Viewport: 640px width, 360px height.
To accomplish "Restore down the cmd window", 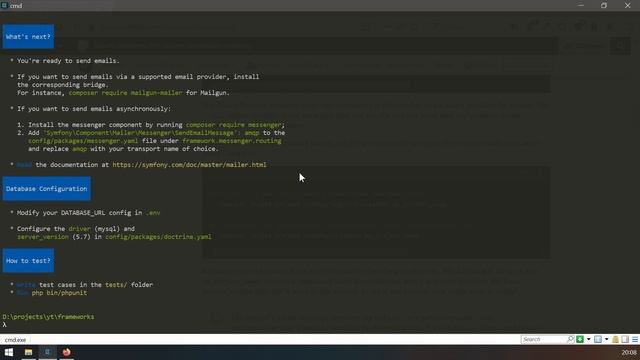I will coord(604,5).
